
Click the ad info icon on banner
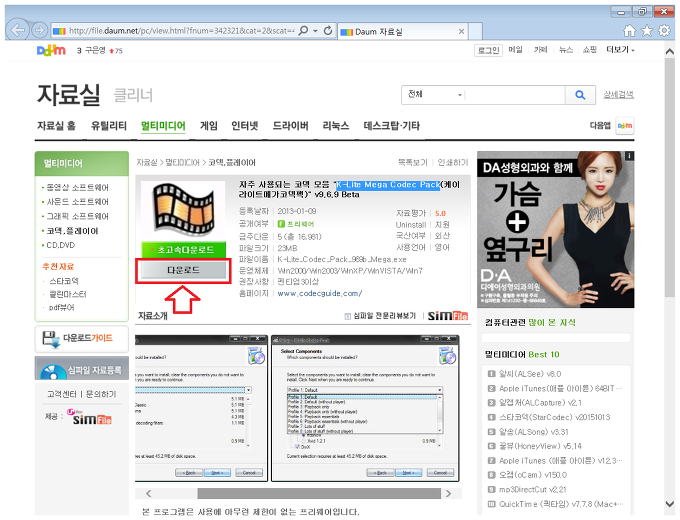point(629,156)
